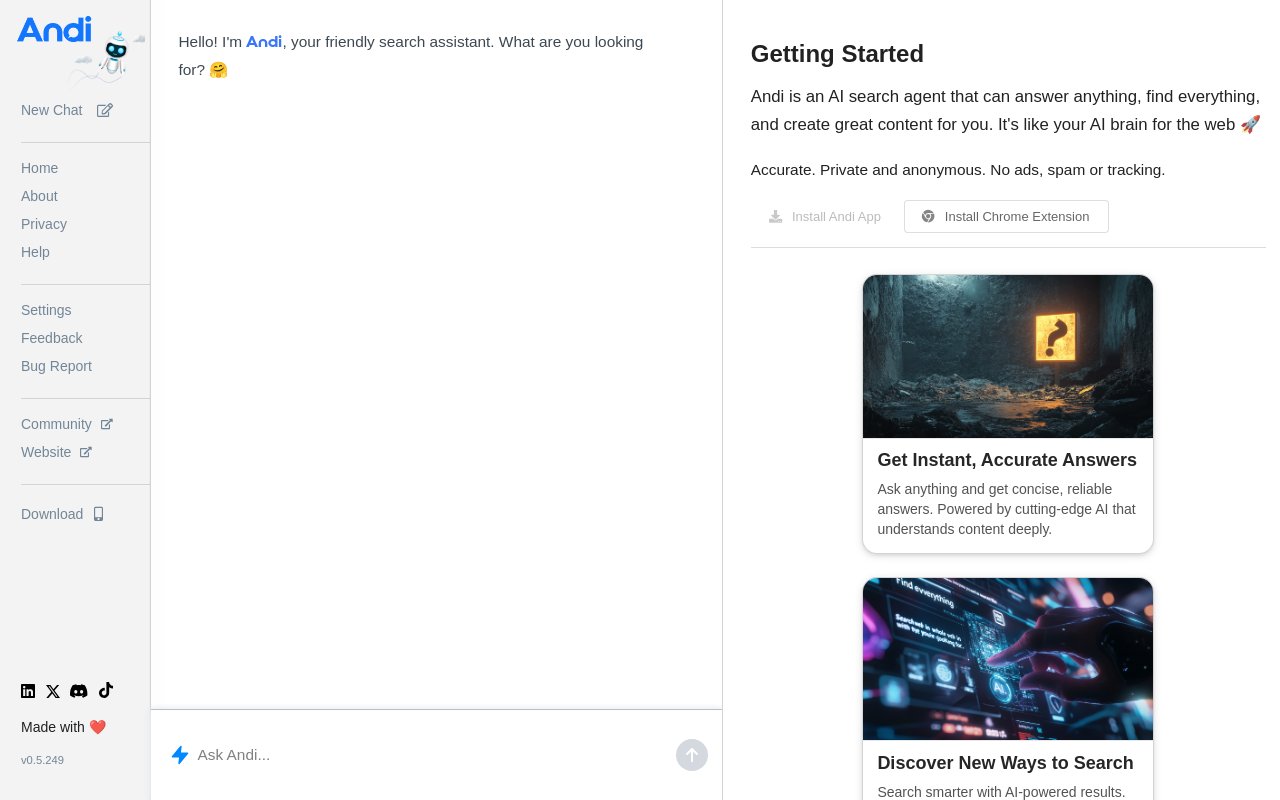The height and width of the screenshot is (800, 1280).
Task: Open the Help page
Action: pyautogui.click(x=35, y=252)
